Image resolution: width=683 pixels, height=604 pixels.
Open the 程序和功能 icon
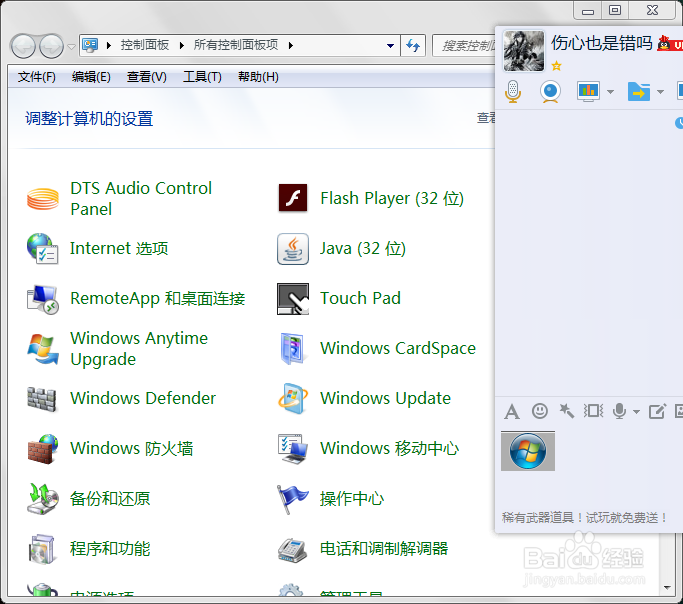click(42, 549)
